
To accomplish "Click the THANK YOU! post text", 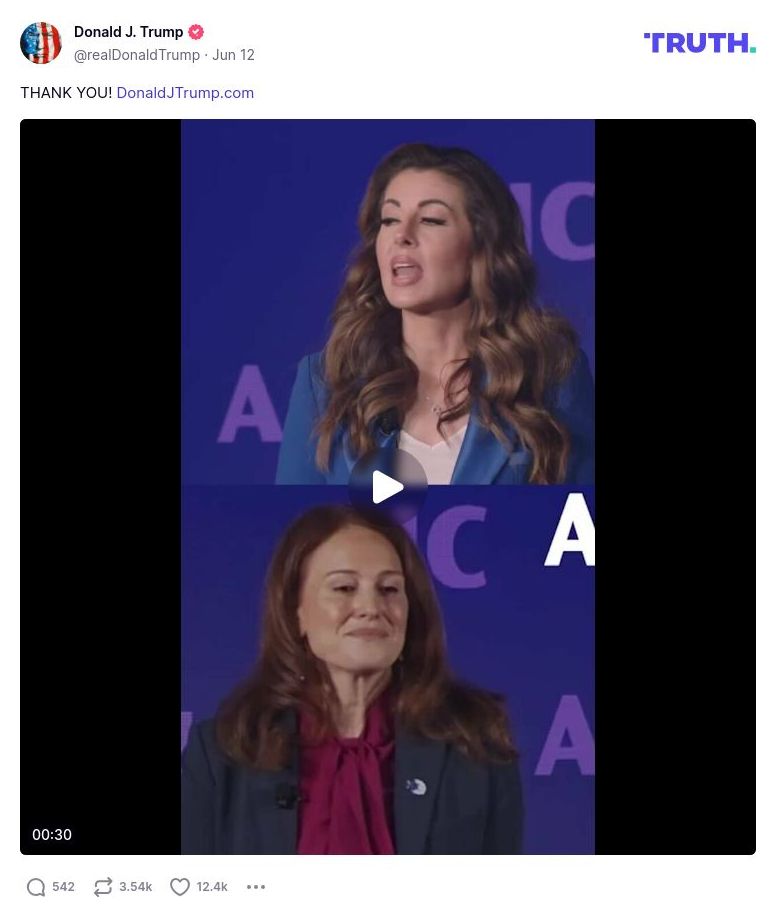I will pos(66,92).
